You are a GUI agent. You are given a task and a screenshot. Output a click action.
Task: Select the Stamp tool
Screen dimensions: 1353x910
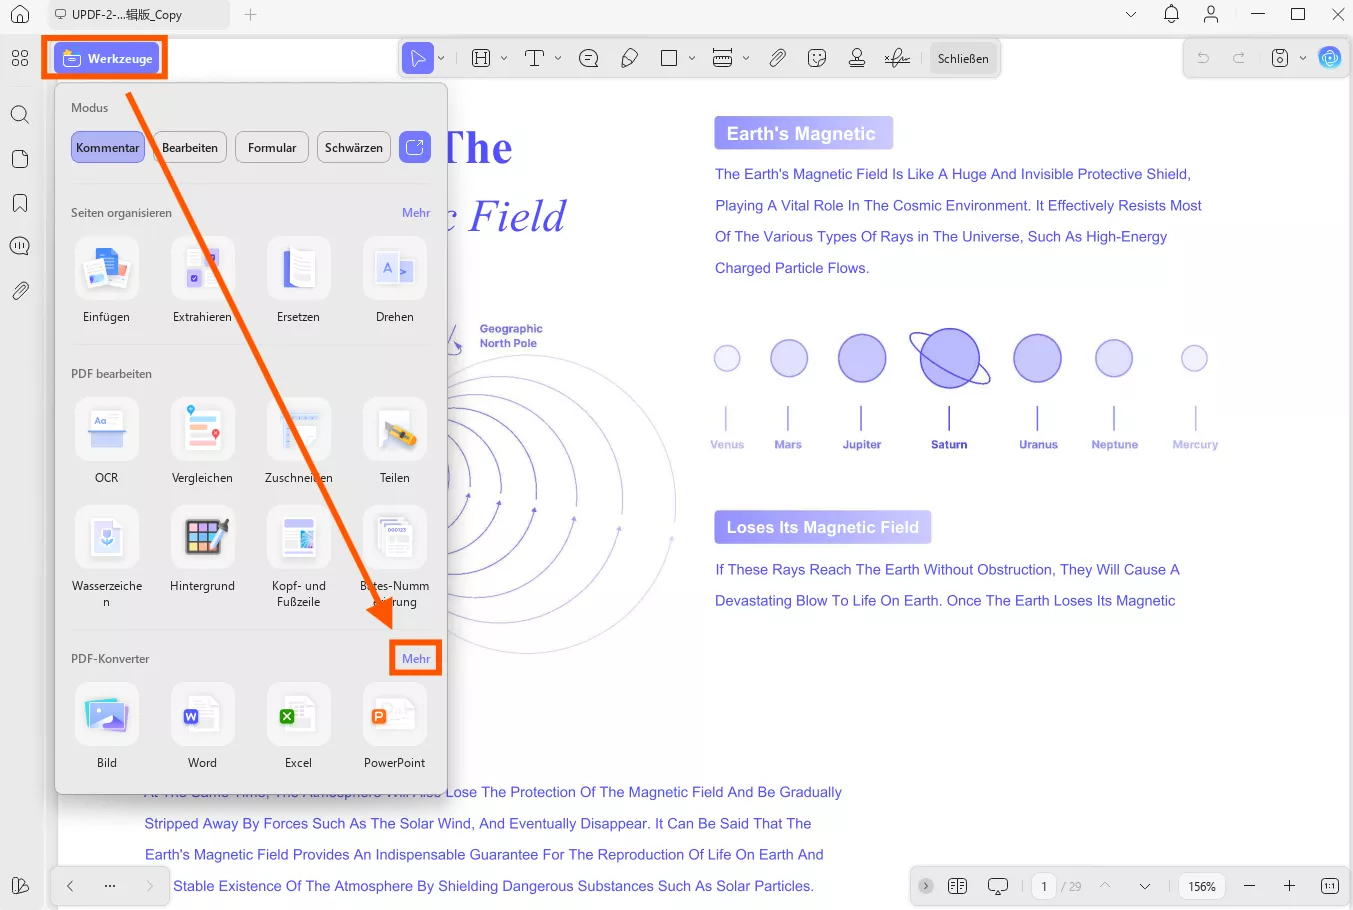pos(856,58)
